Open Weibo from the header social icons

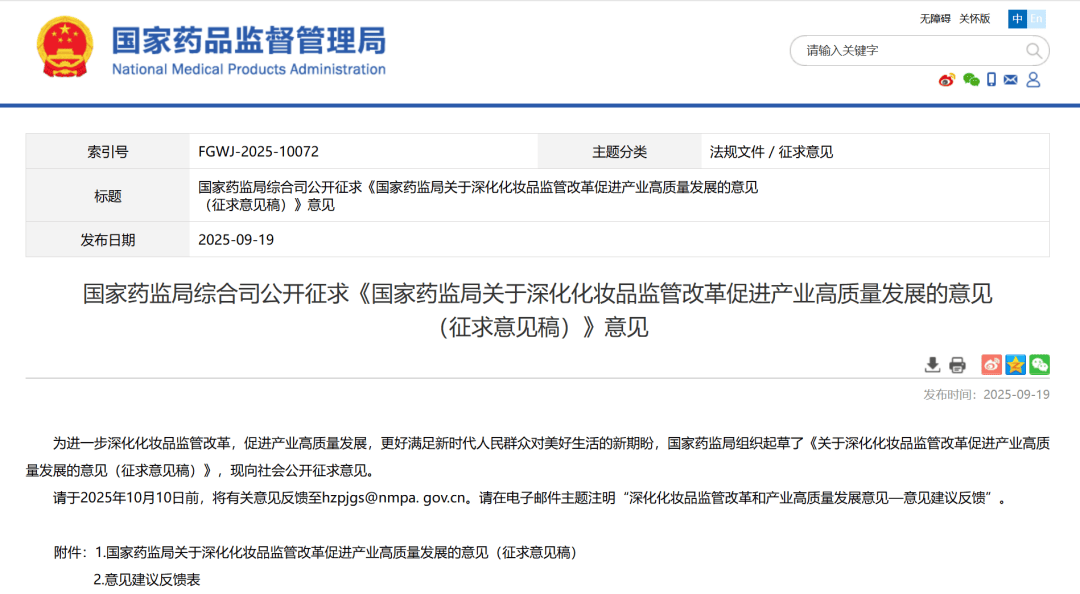[x=947, y=79]
